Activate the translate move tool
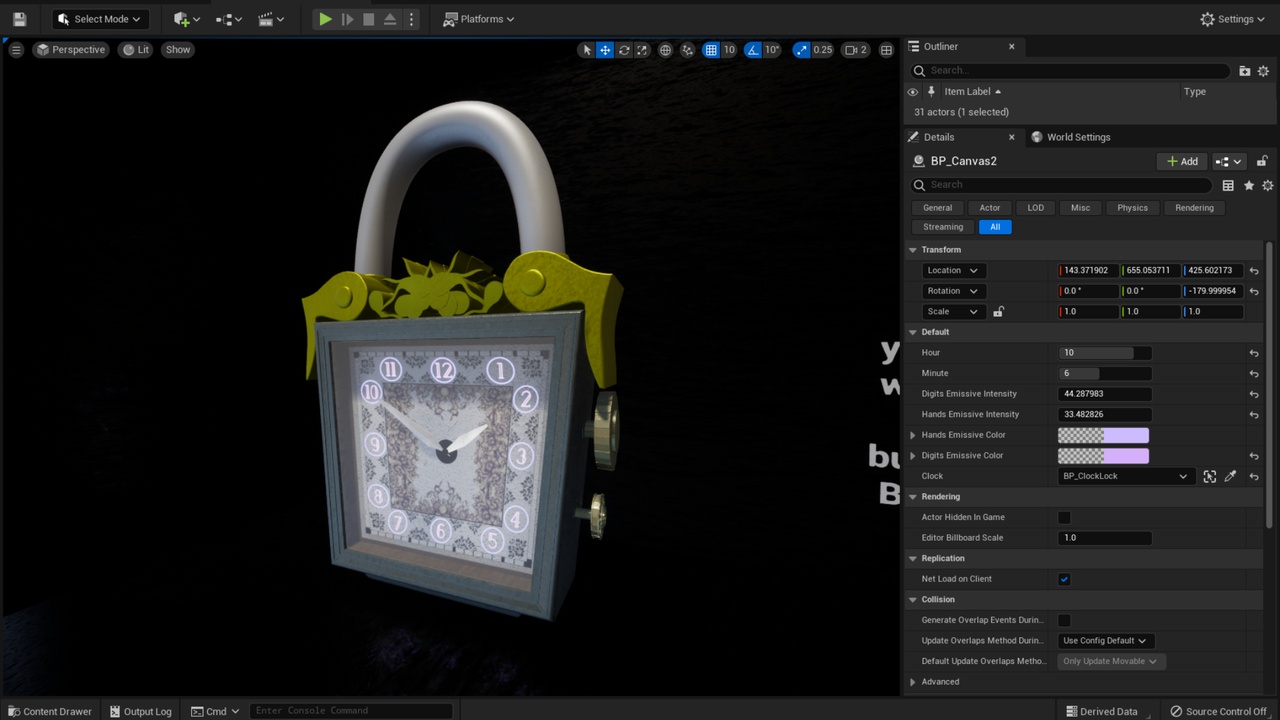 pyautogui.click(x=605, y=50)
